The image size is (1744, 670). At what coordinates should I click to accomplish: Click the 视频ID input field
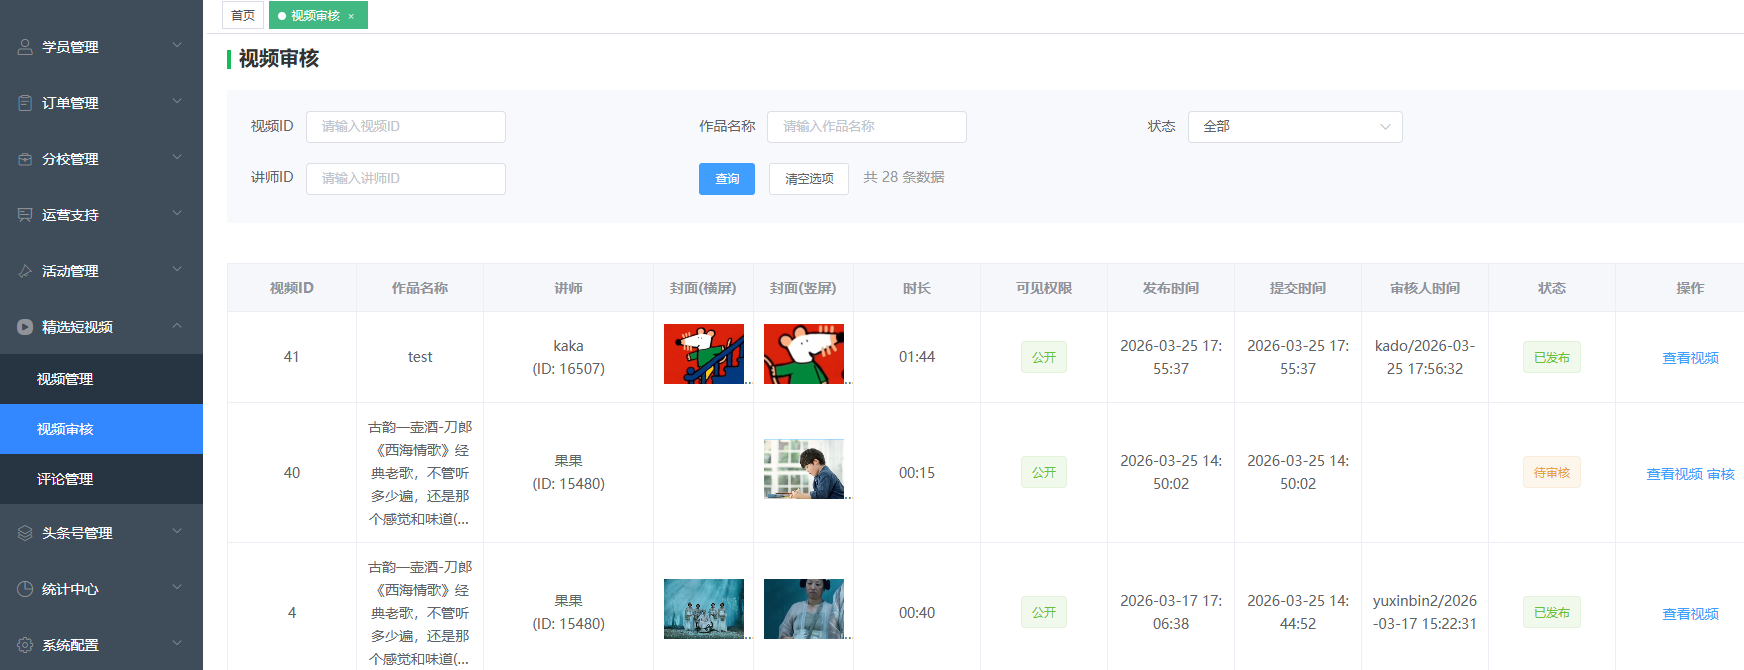pos(405,127)
